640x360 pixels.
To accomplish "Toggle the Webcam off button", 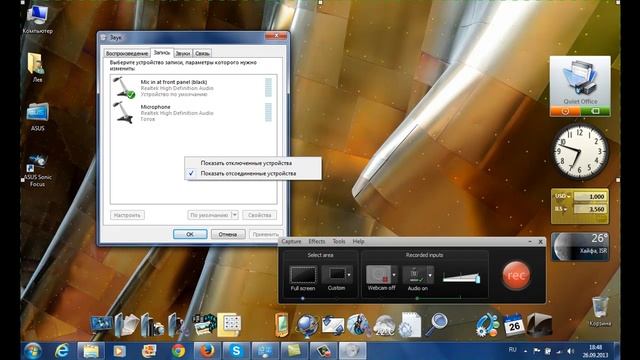I will click(381, 278).
